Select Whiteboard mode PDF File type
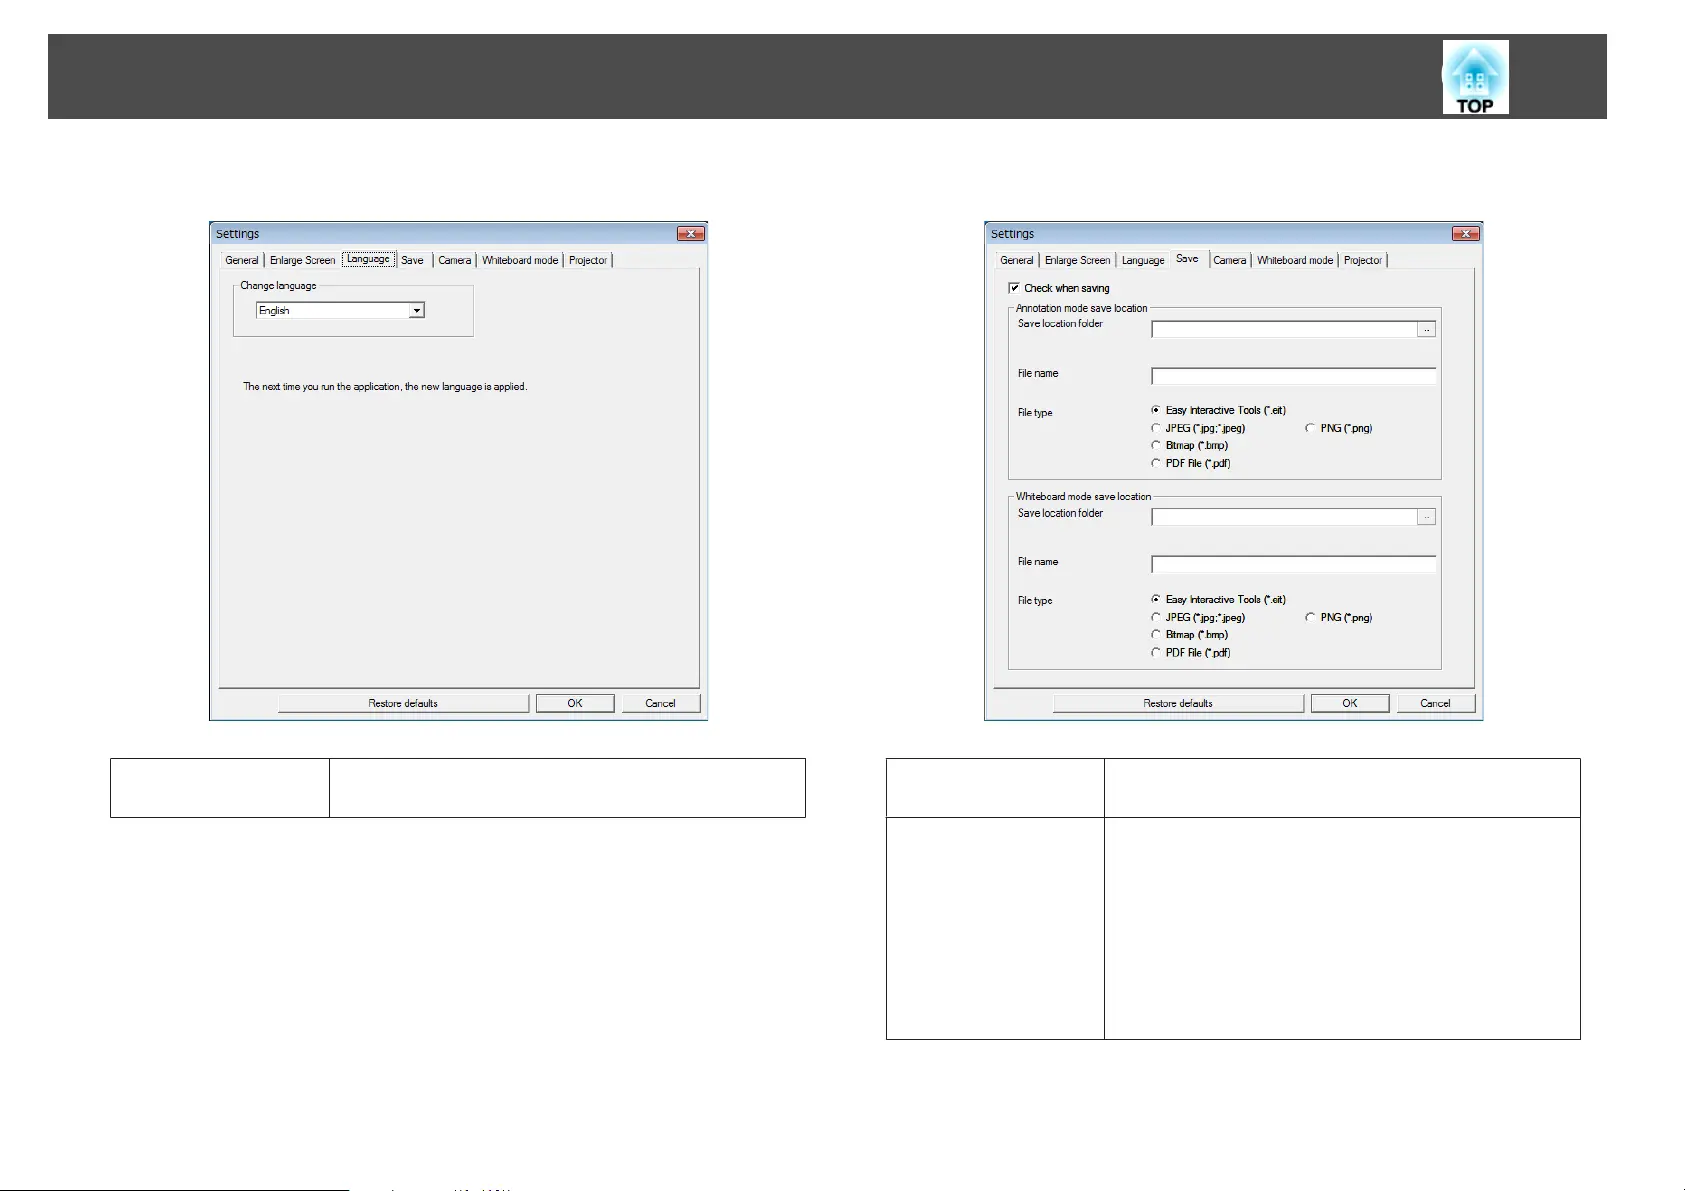Image resolution: width=1685 pixels, height=1191 pixels. (x=1156, y=652)
